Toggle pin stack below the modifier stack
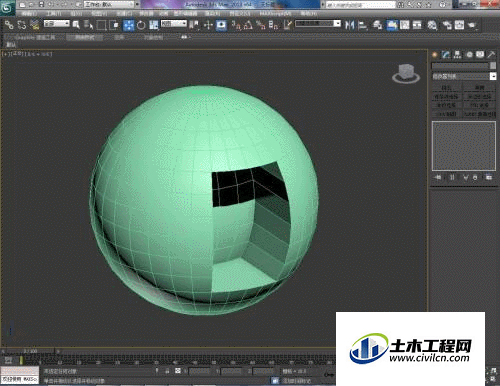The height and width of the screenshot is (386, 500). coord(438,177)
